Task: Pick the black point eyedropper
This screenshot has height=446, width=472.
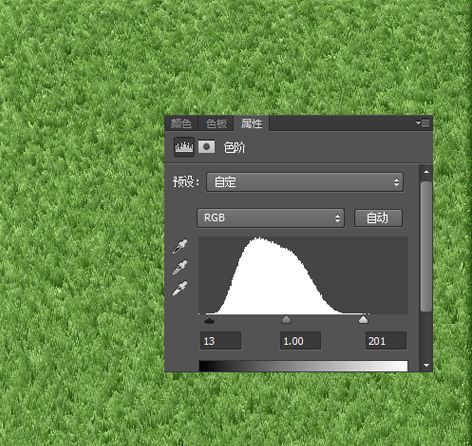Action: click(x=180, y=247)
